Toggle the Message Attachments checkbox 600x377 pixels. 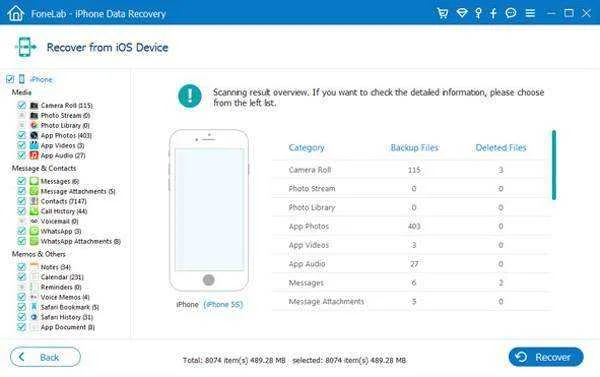[22, 191]
